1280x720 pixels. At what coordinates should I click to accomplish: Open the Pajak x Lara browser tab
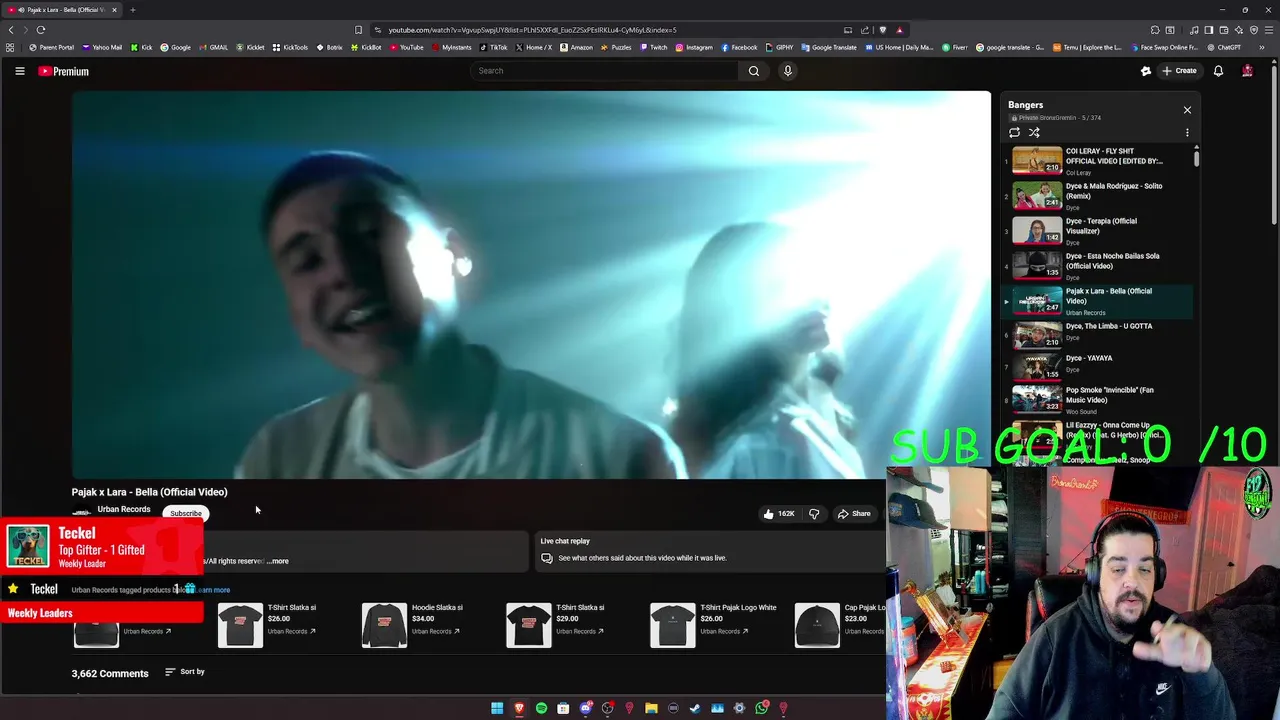[x=62, y=10]
